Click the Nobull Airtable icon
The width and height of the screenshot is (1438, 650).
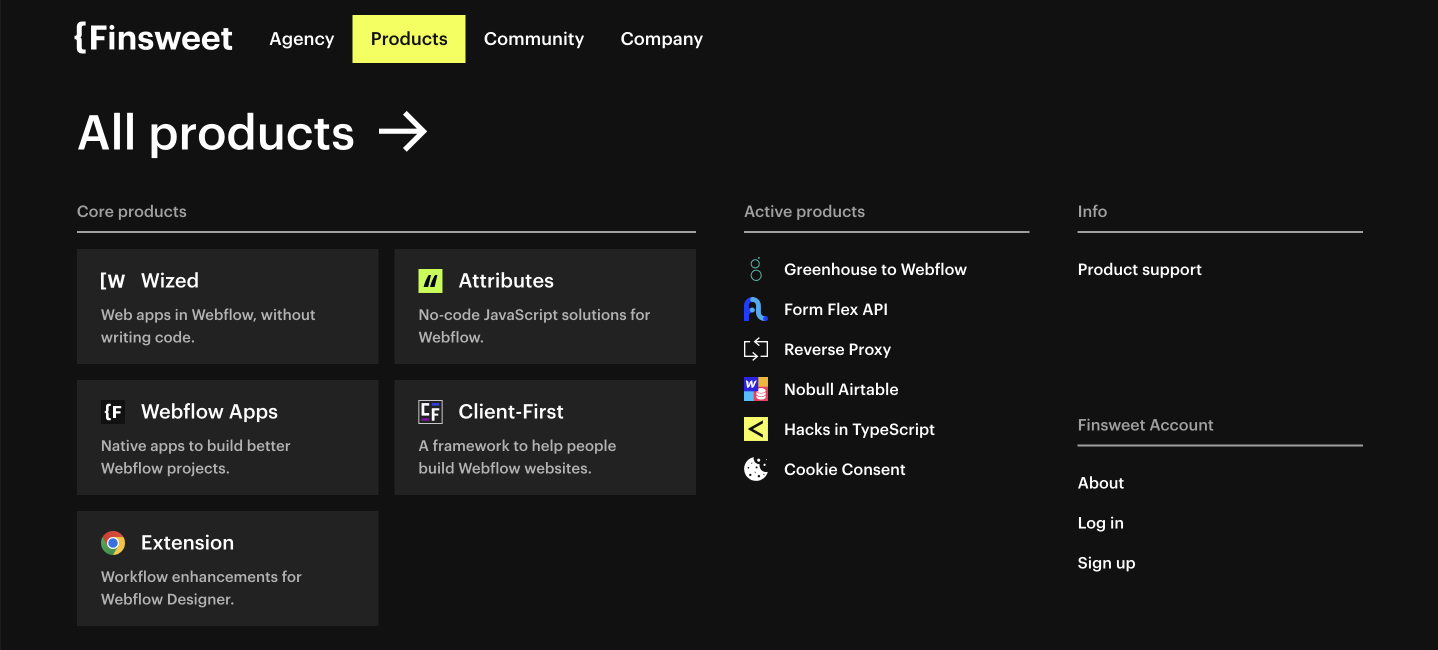pos(756,389)
